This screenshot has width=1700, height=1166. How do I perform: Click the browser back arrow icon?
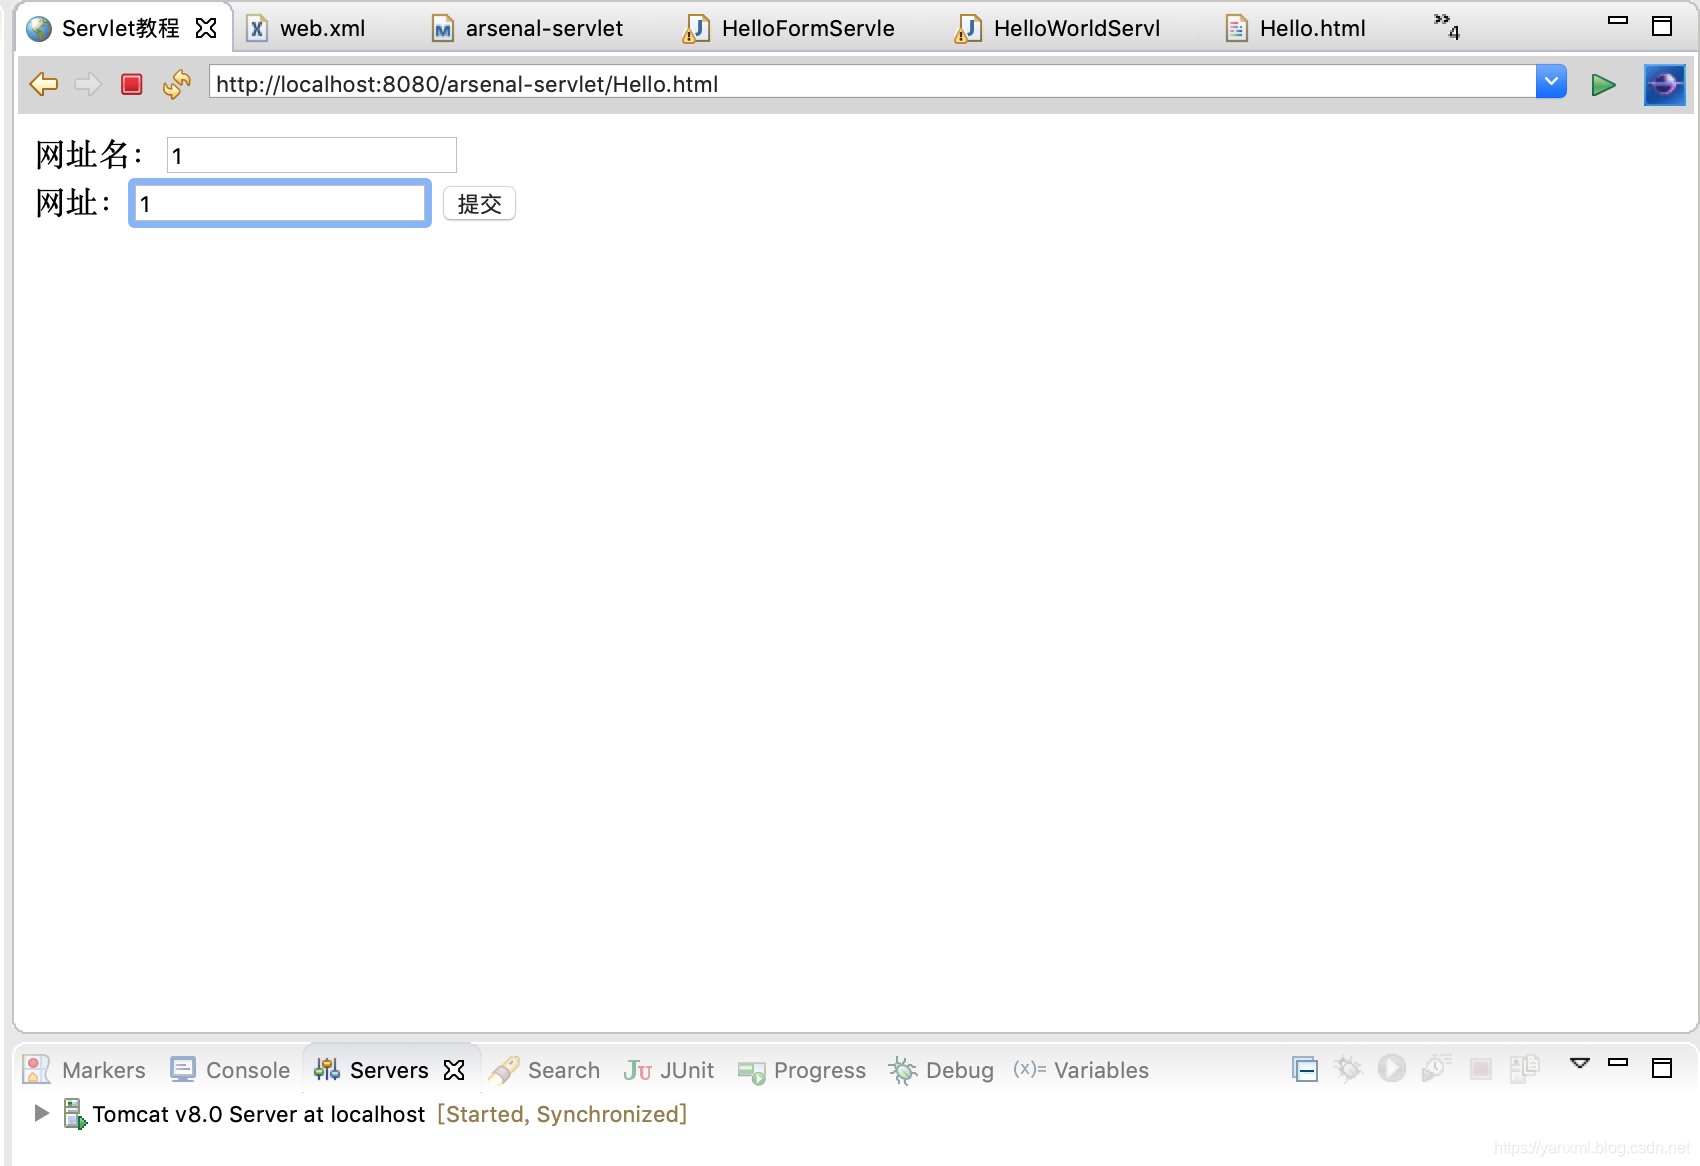(44, 84)
